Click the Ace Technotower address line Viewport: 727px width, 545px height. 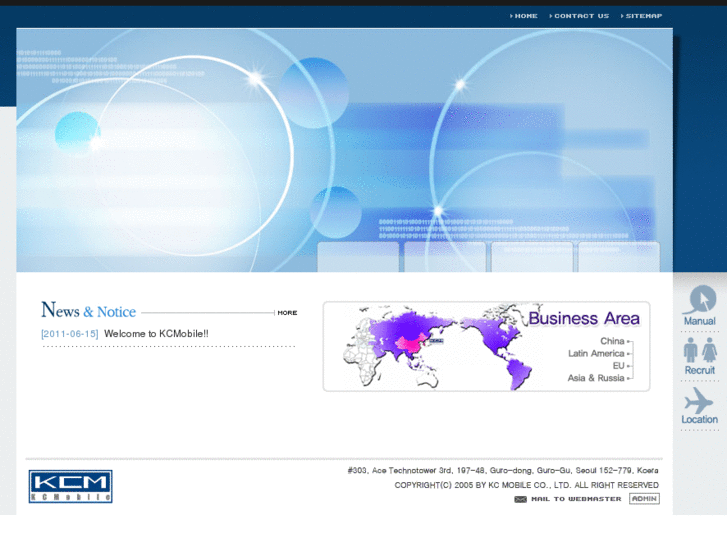click(503, 470)
